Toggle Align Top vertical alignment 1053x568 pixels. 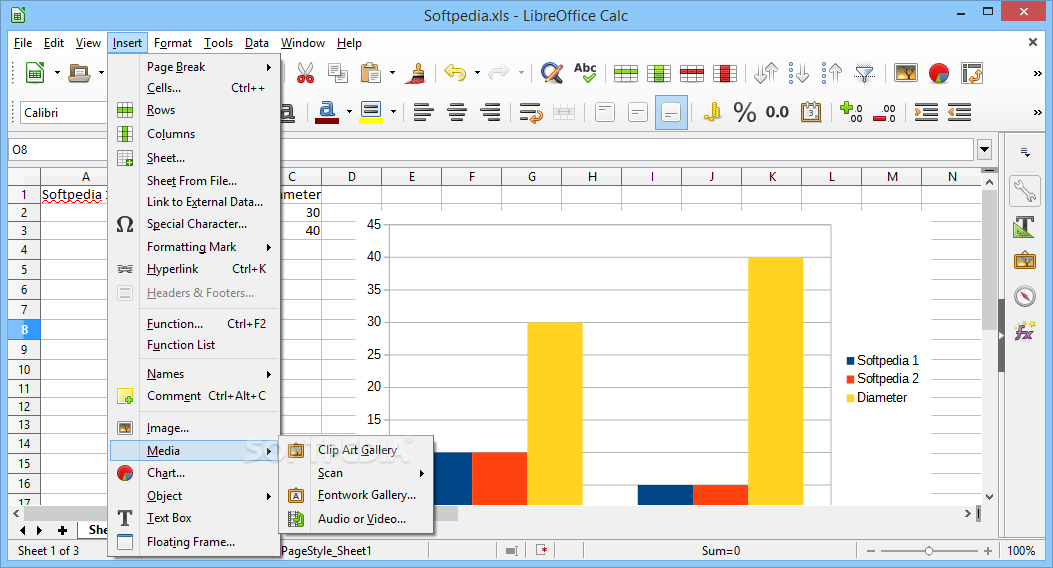[605, 112]
